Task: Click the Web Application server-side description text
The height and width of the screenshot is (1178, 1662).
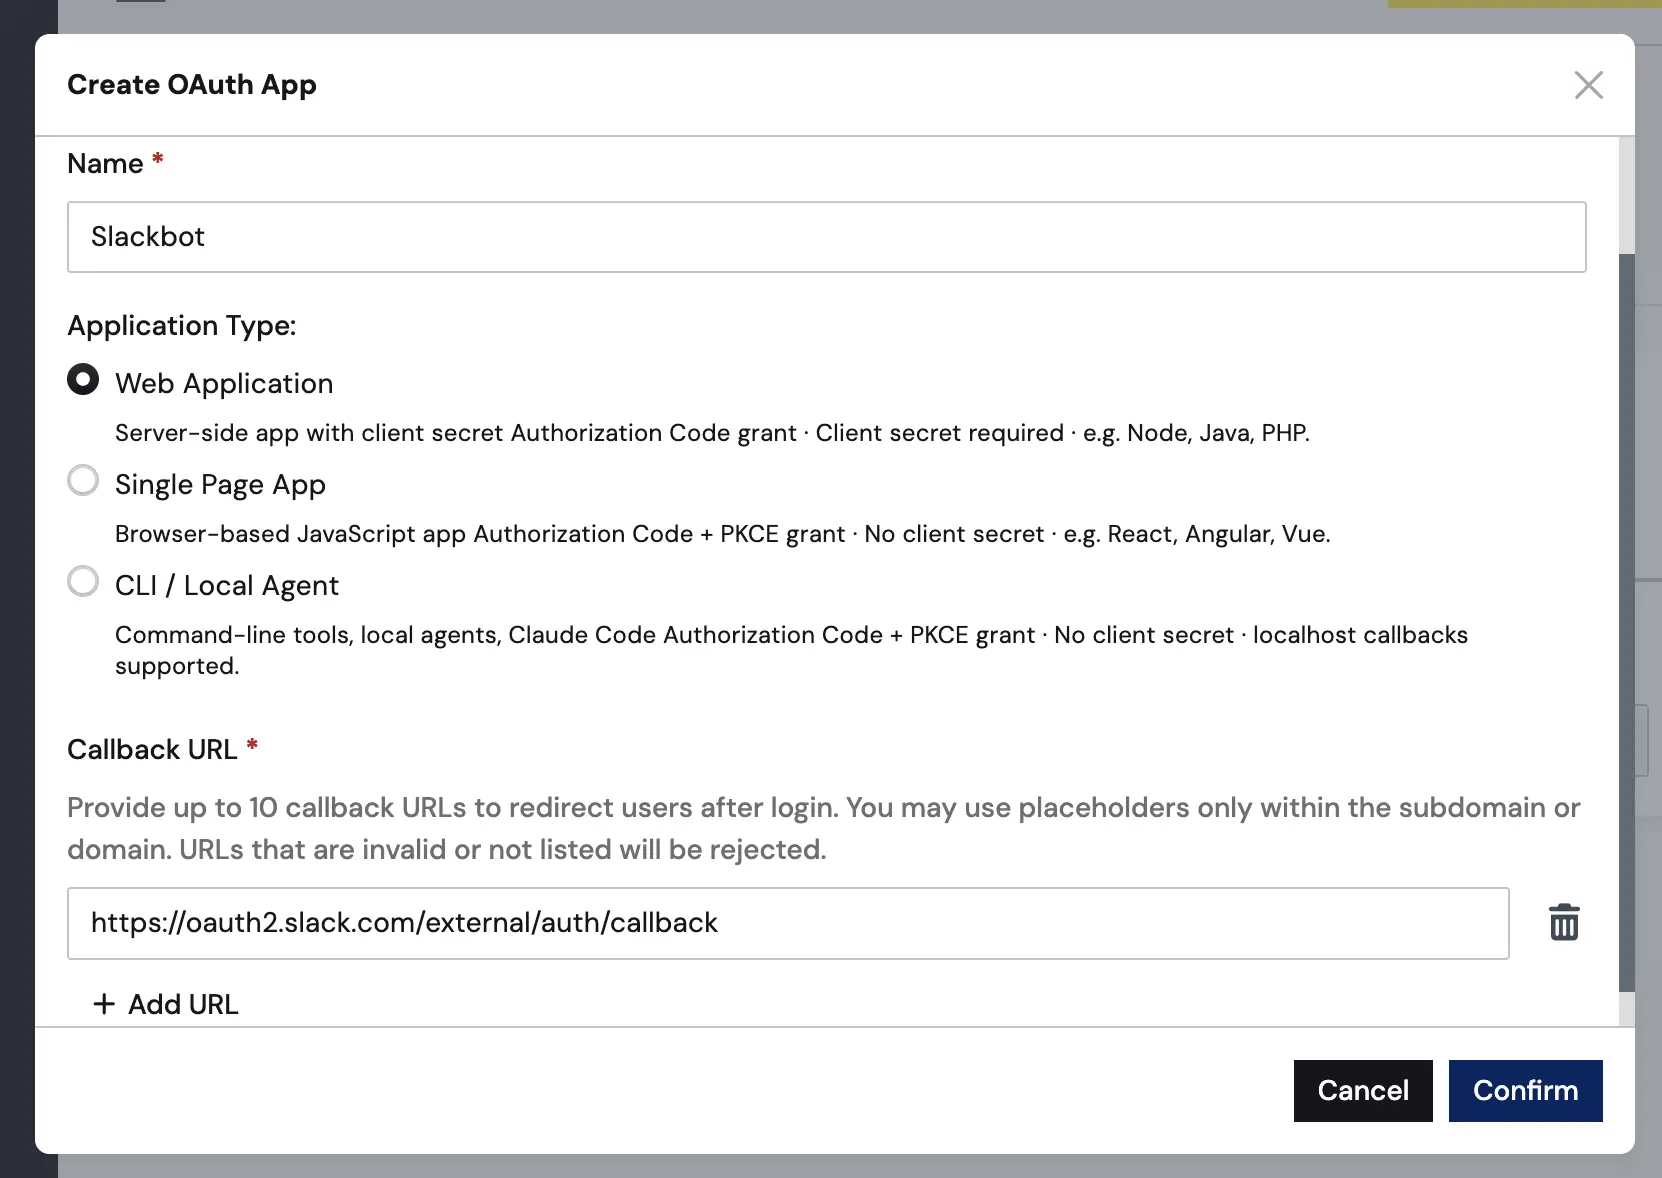Action: [712, 433]
